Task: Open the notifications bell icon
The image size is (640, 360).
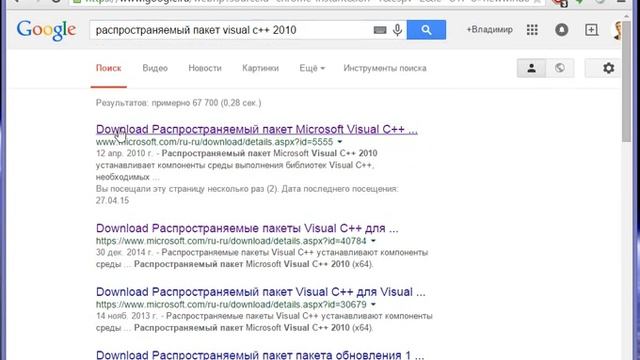Action: [562, 30]
